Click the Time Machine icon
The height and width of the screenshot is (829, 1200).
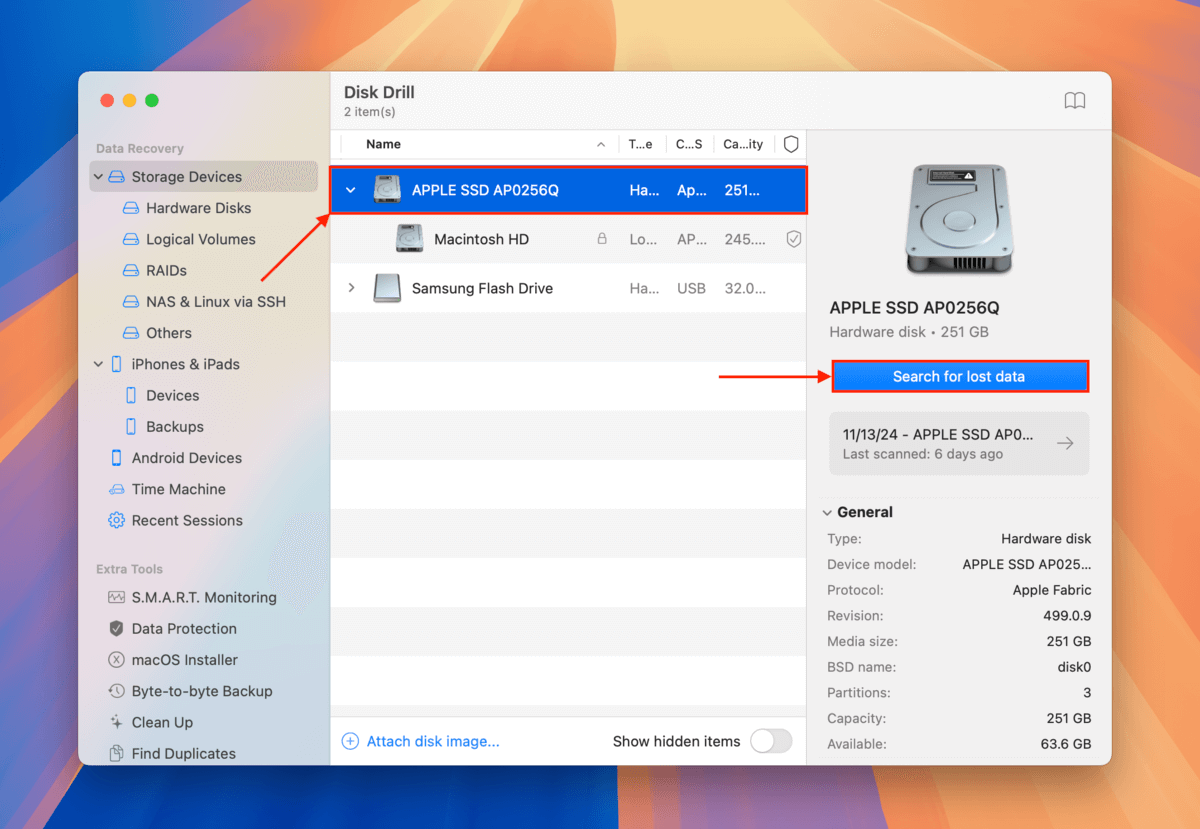point(117,489)
